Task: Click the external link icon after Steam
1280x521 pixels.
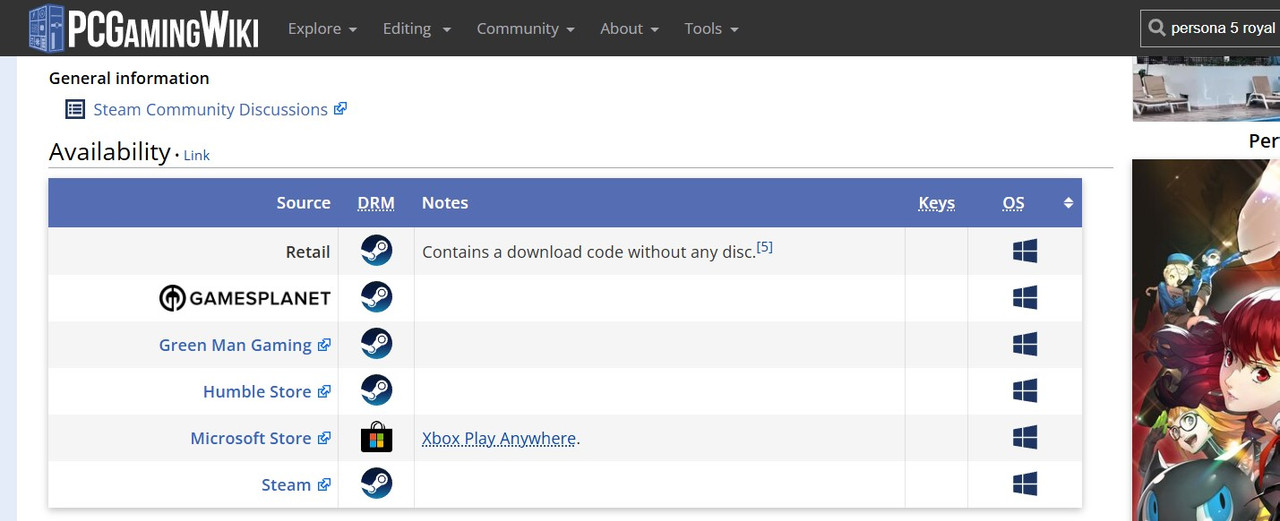Action: point(324,484)
